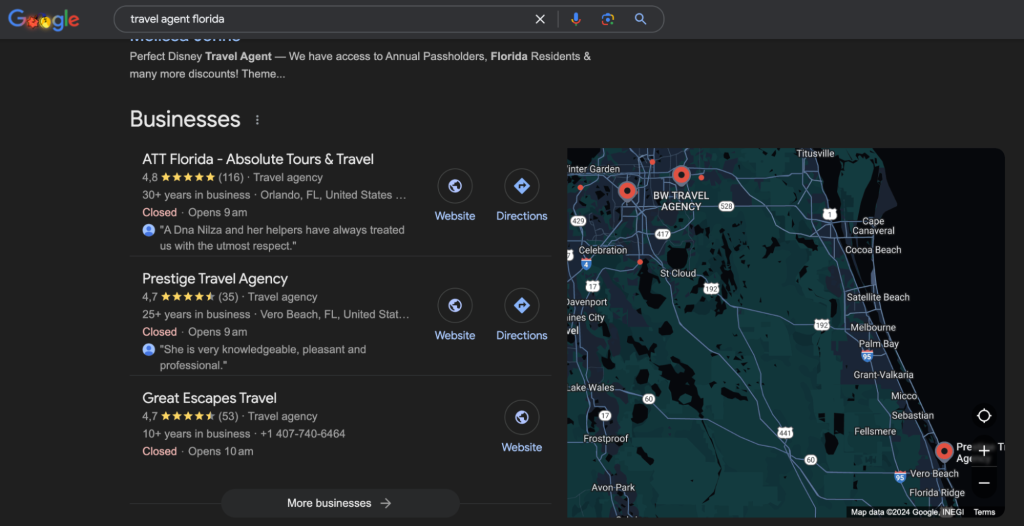Image resolution: width=1024 pixels, height=526 pixels.
Task: Open Prestige Travel Agency website icon
Action: 455,306
